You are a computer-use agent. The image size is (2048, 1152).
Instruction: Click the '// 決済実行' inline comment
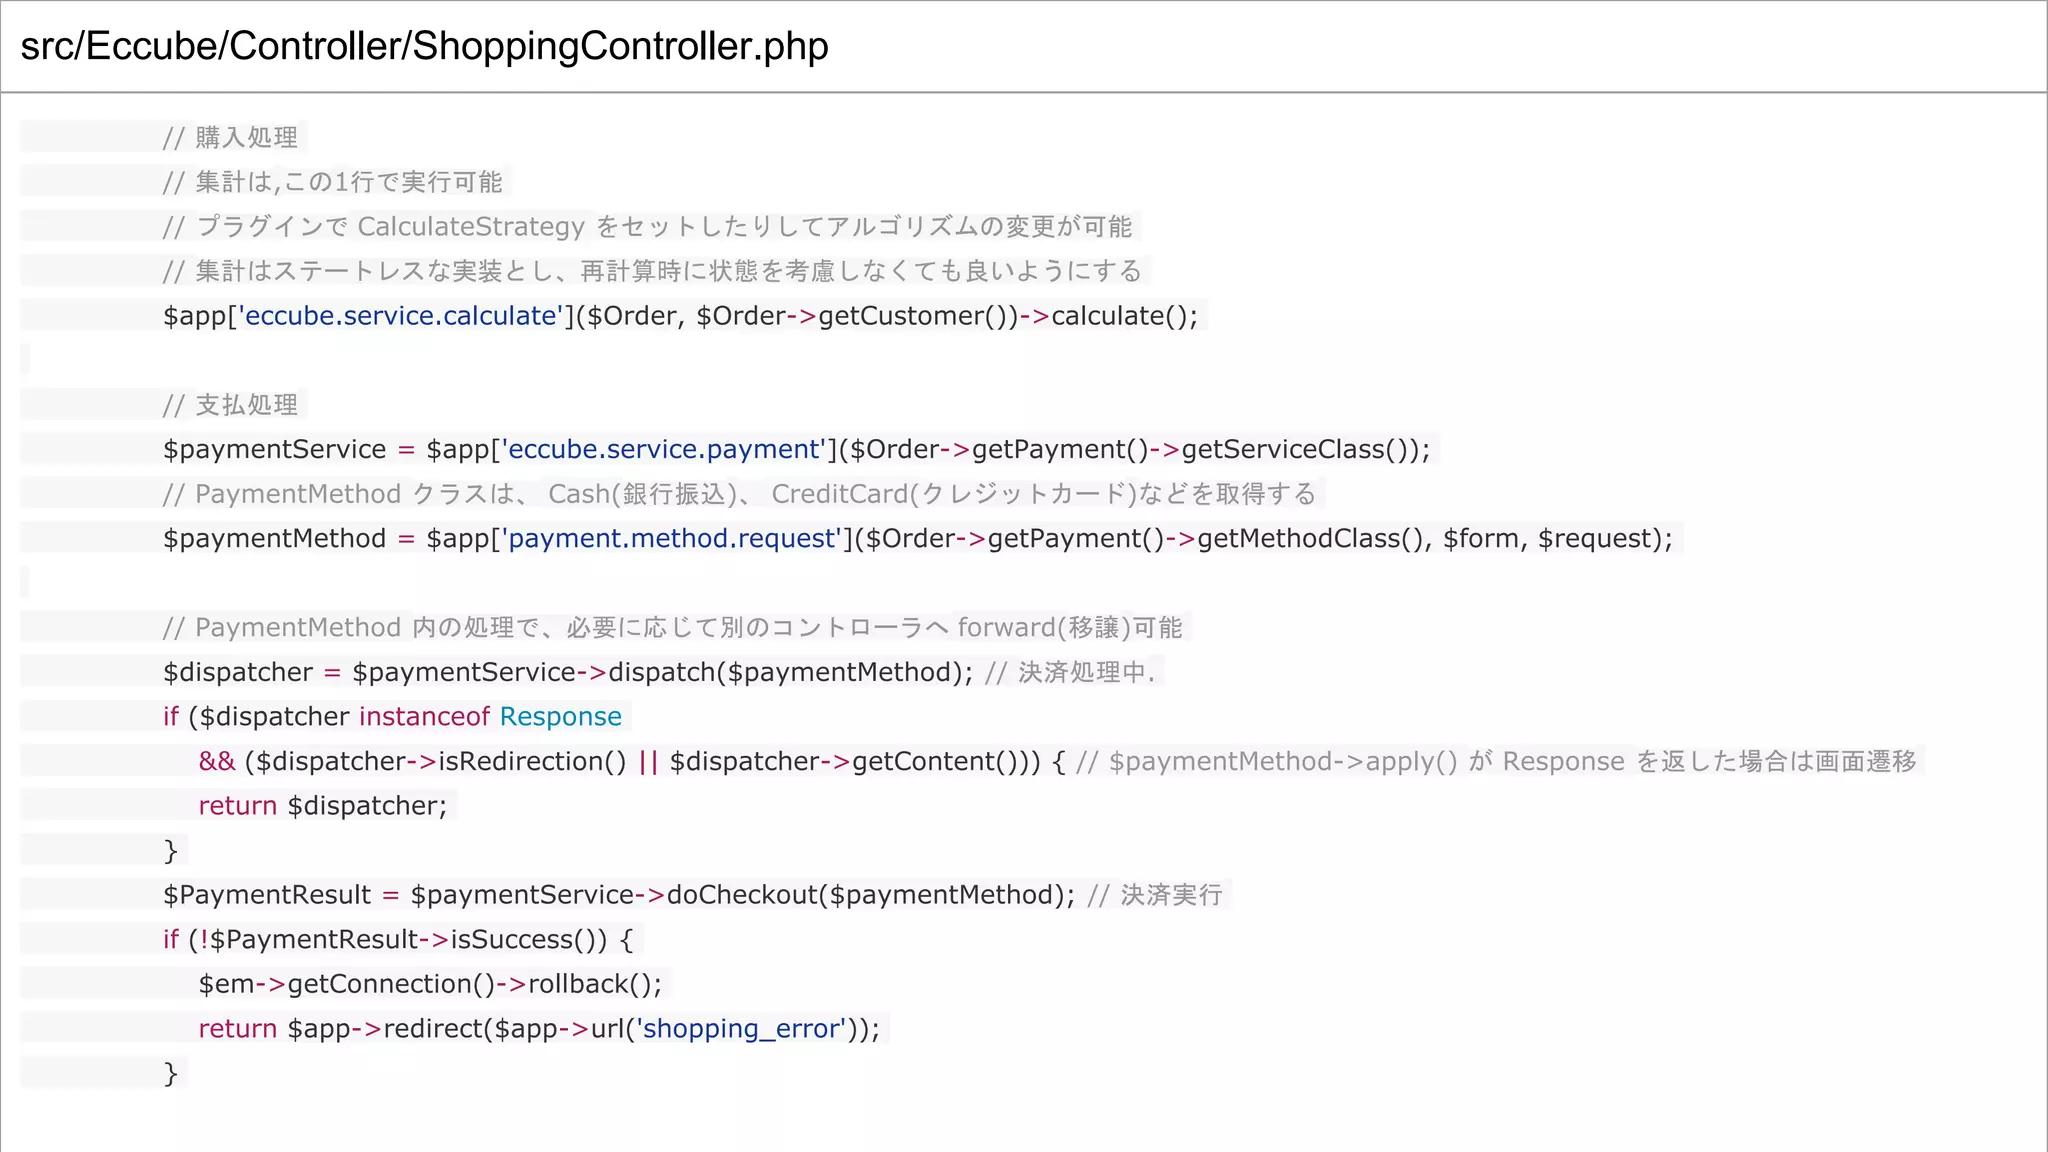pos(1154,895)
